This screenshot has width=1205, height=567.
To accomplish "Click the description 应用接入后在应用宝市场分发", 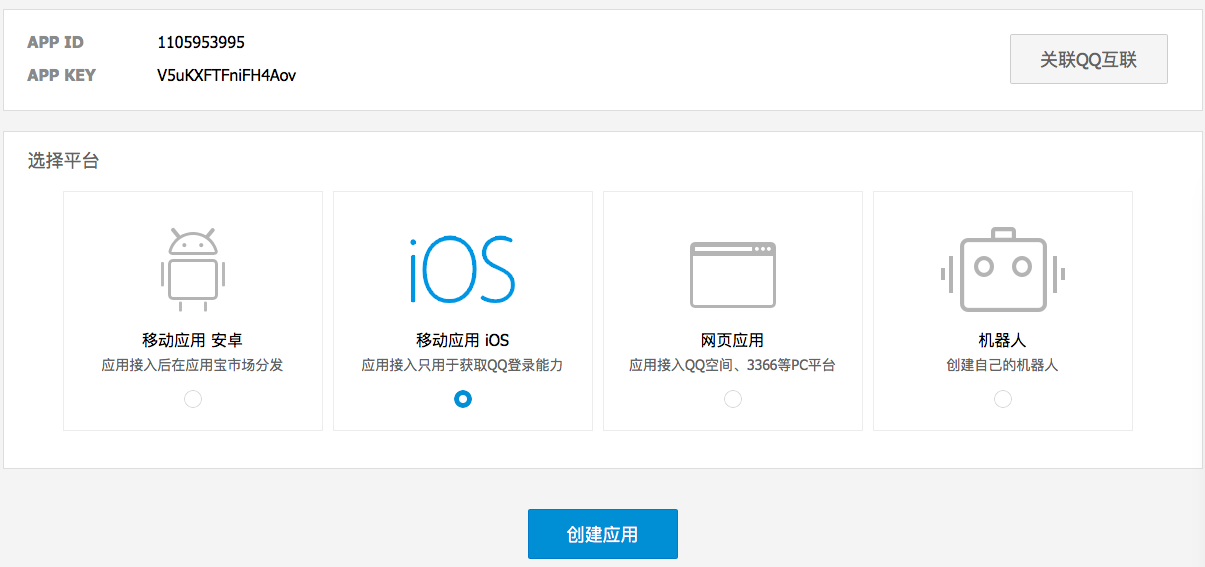I will pyautogui.click(x=193, y=366).
